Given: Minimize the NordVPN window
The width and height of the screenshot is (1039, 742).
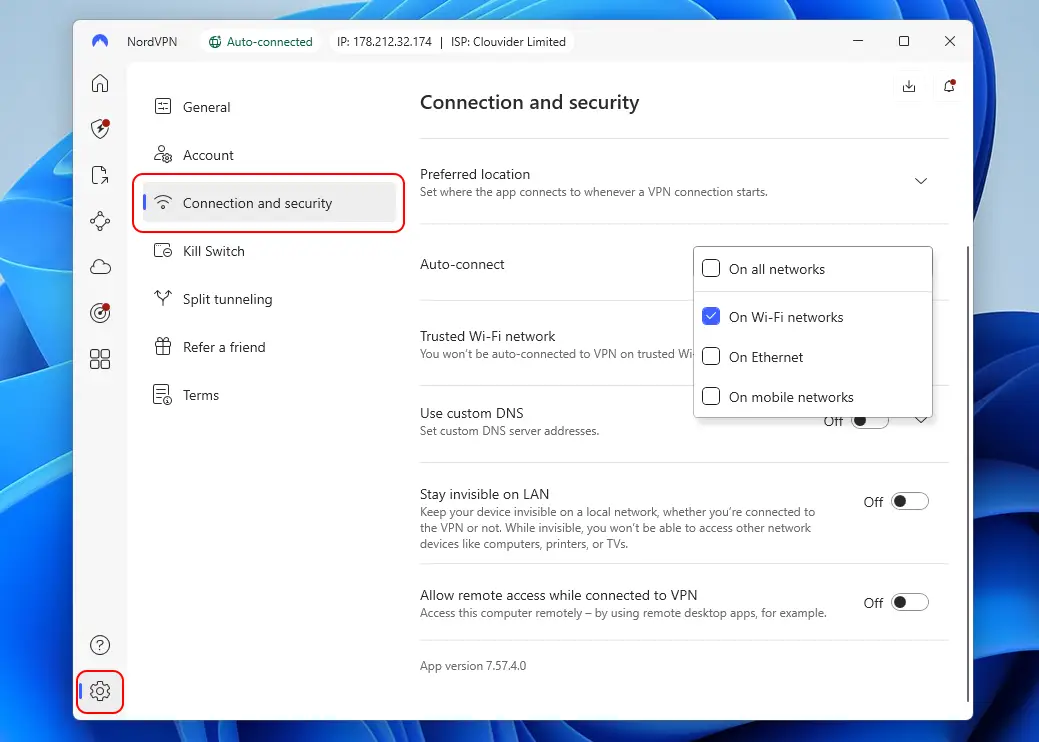Looking at the screenshot, I should [858, 41].
